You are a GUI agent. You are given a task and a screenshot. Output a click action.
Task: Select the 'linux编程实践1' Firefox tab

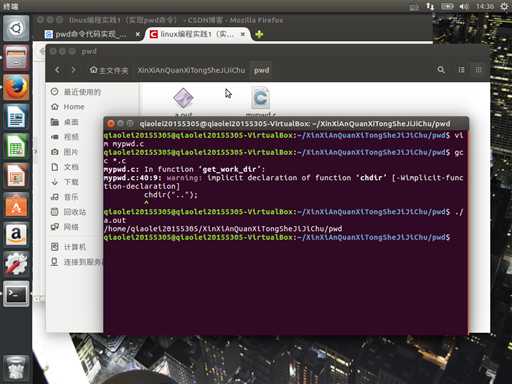[197, 34]
